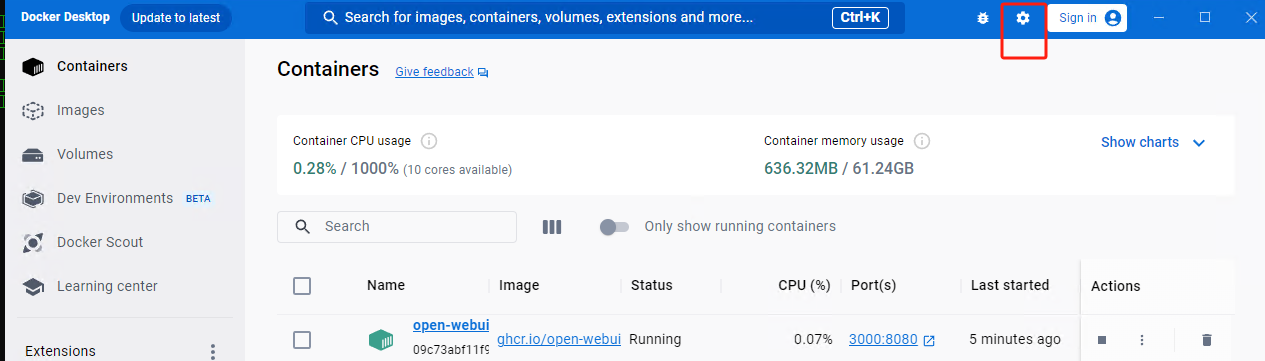Sort by Last started column header
Screen dimensions: 1265x361
(1010, 285)
